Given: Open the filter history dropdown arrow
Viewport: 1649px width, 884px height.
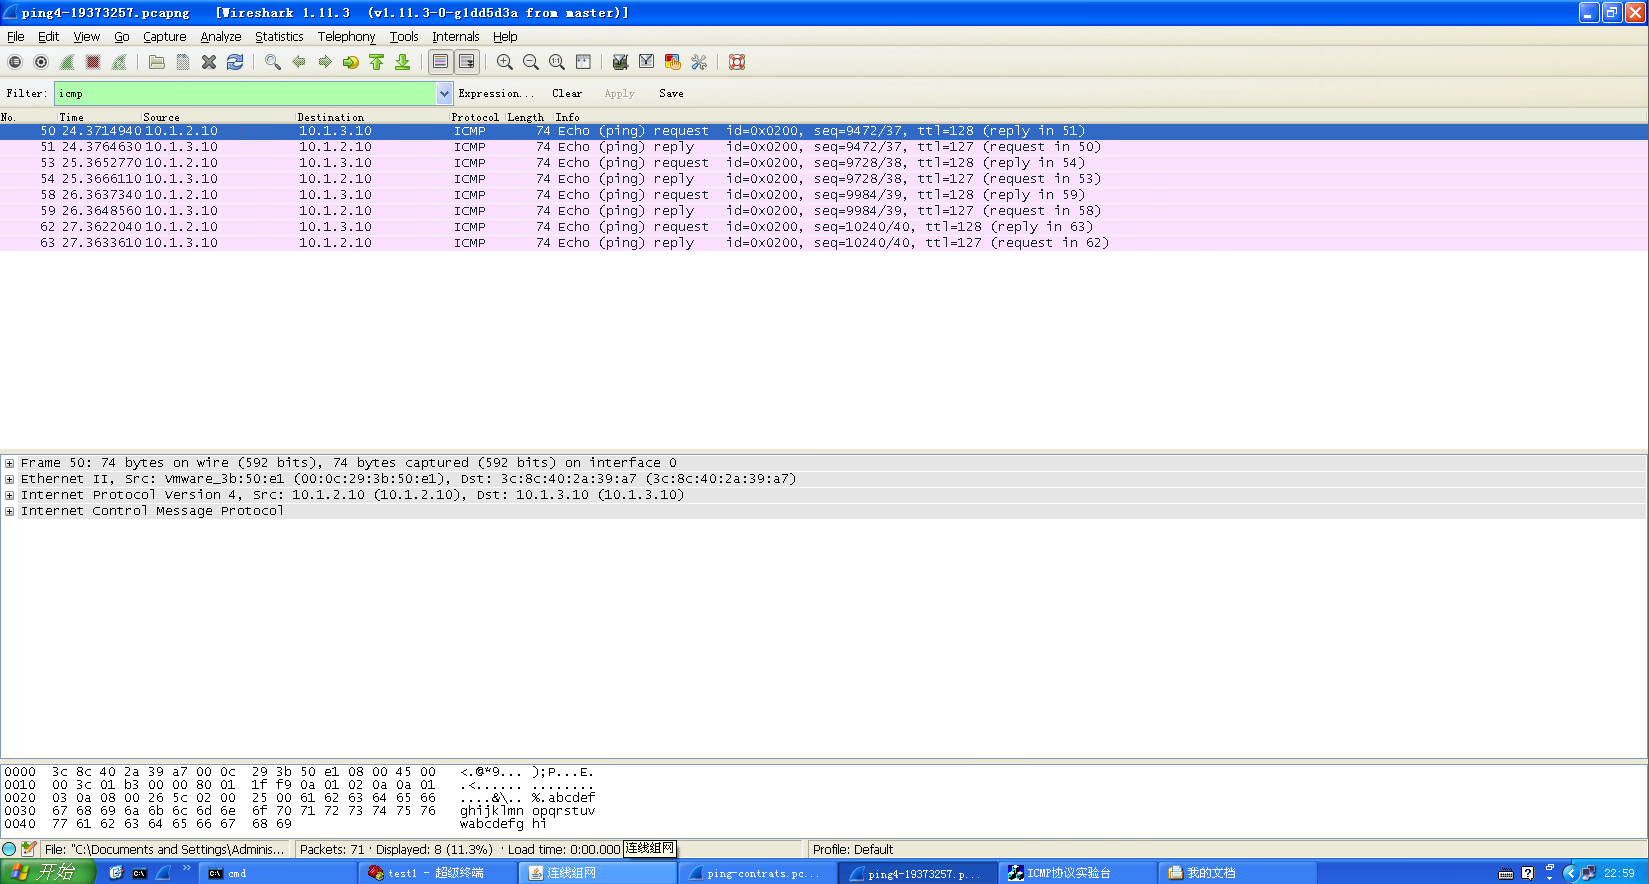Looking at the screenshot, I should tap(445, 93).
